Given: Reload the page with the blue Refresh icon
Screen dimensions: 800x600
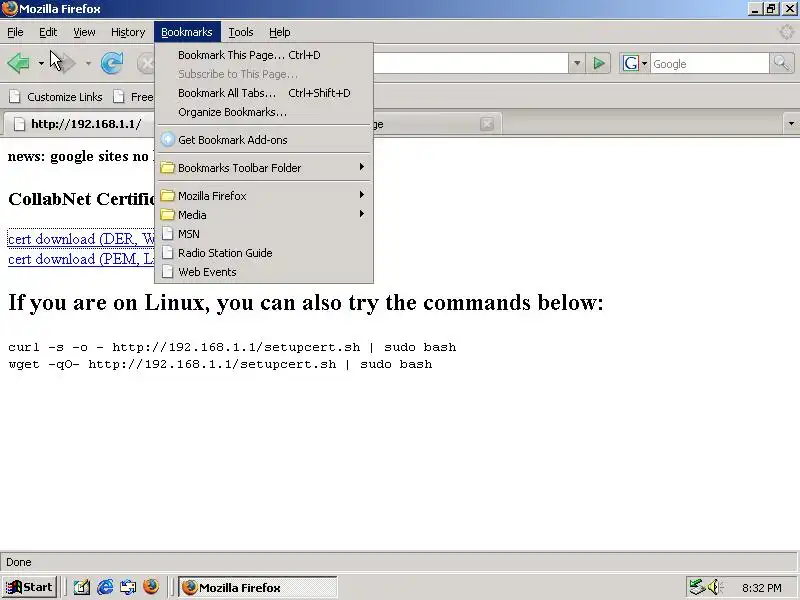Looking at the screenshot, I should 112,64.
